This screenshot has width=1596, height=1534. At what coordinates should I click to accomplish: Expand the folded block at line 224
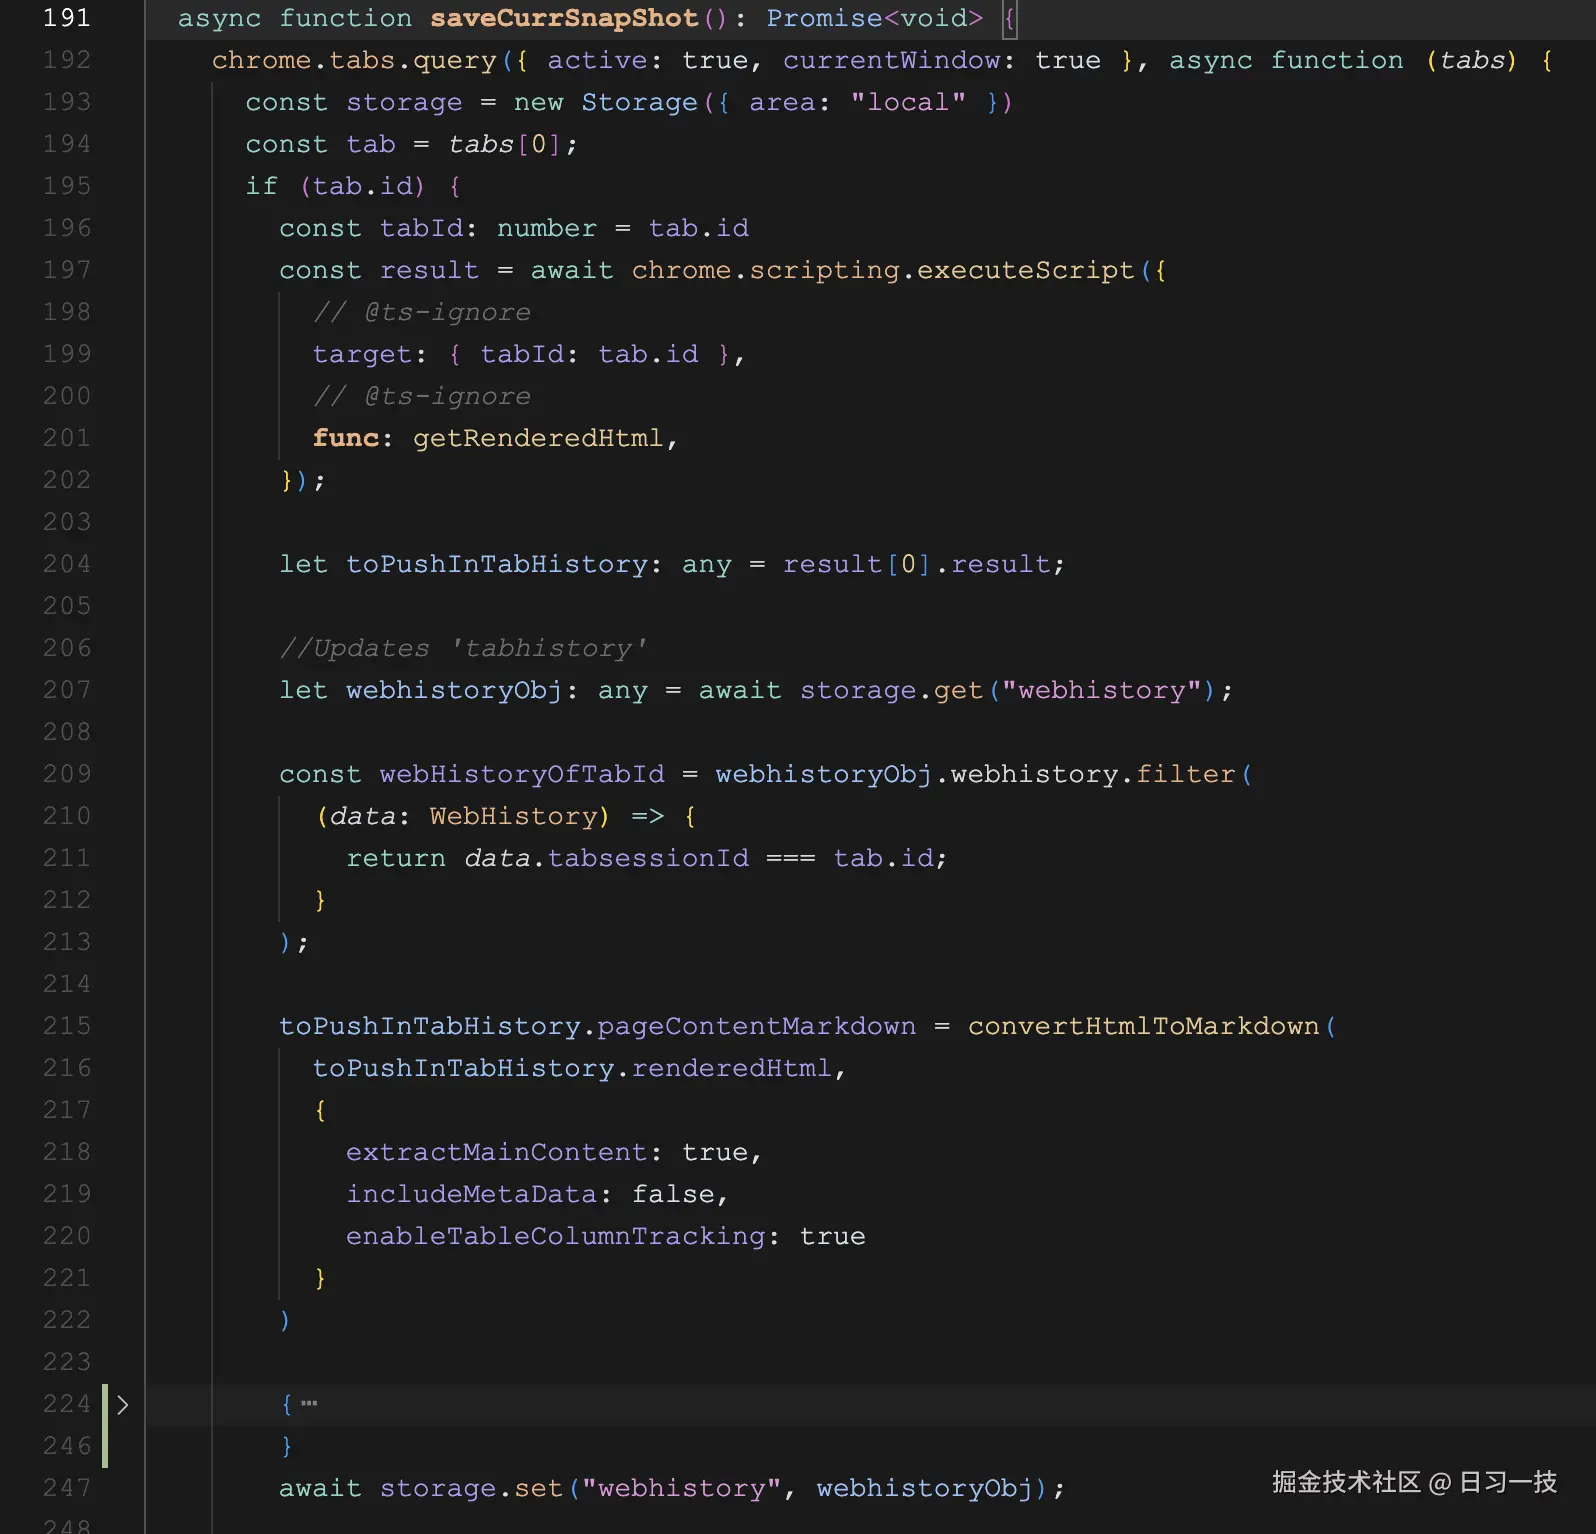(x=122, y=1404)
